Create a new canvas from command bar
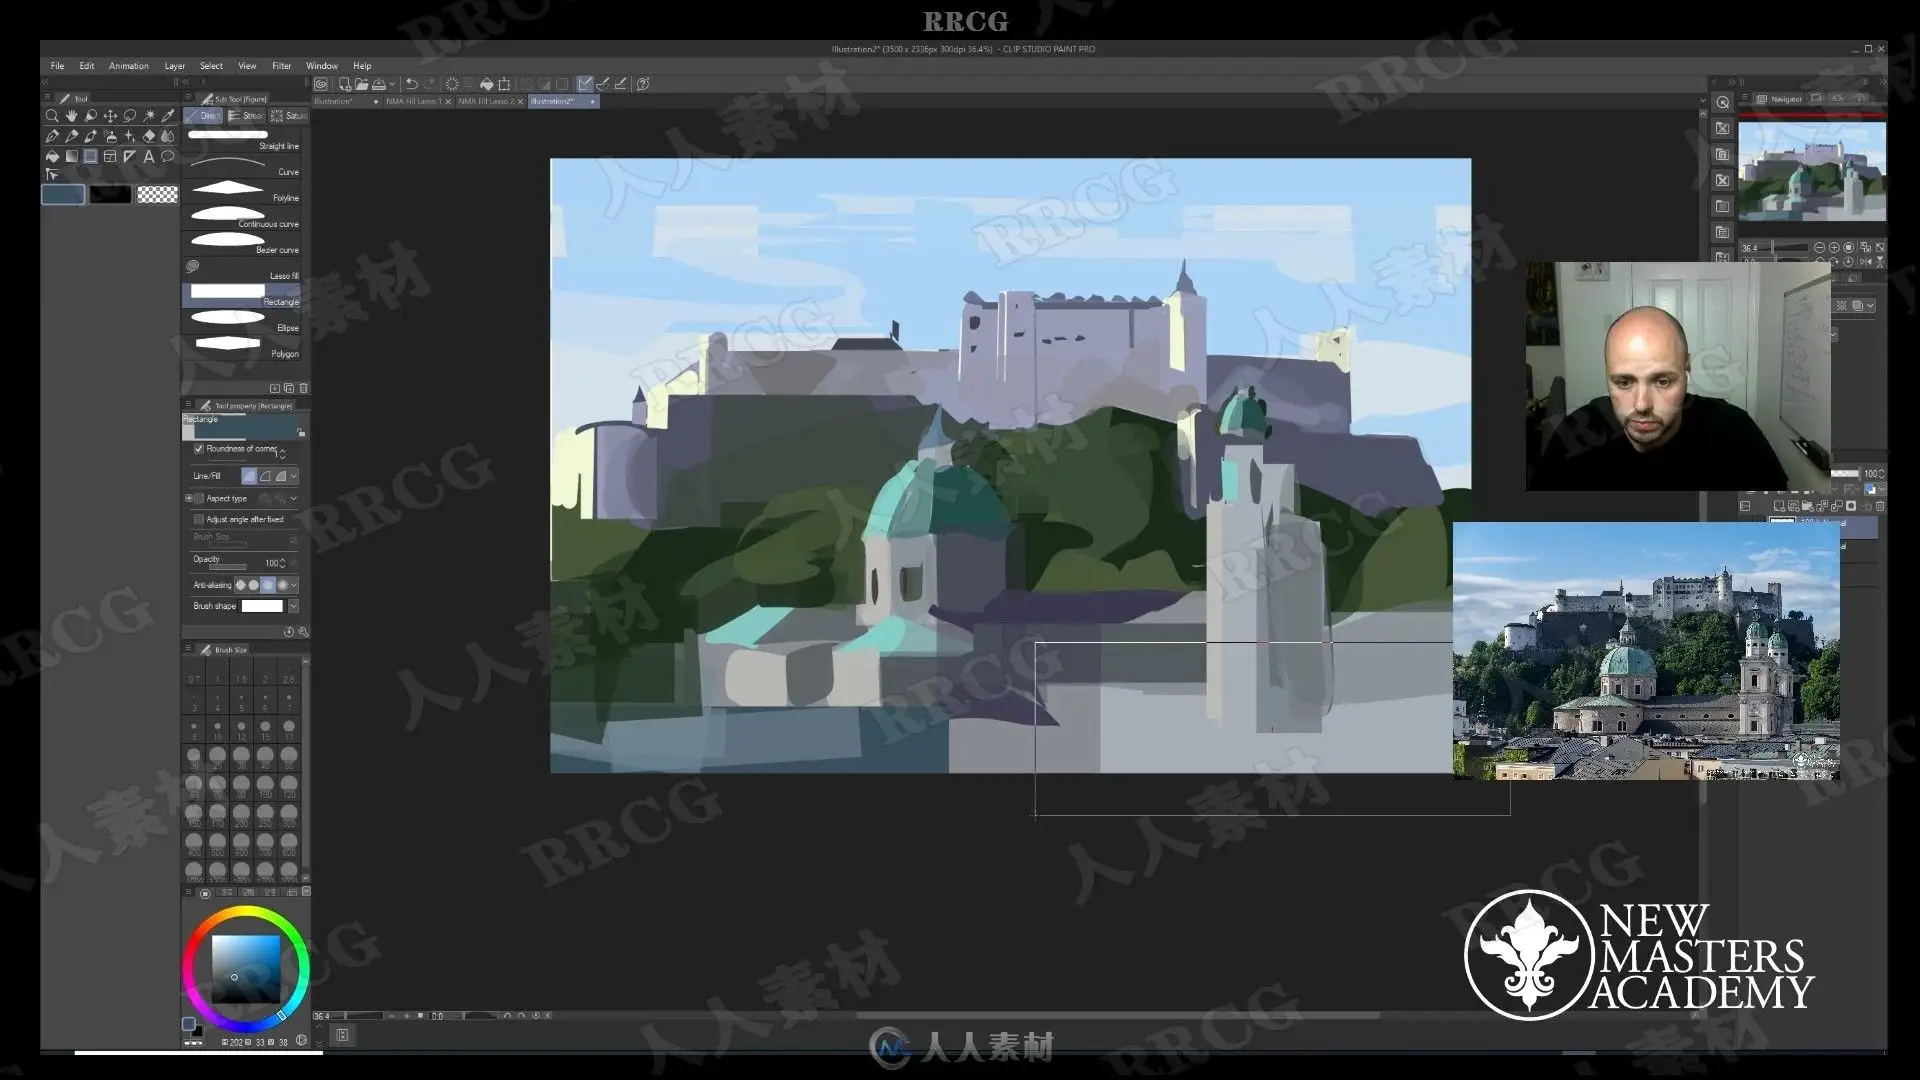The width and height of the screenshot is (1920, 1080). (x=345, y=84)
